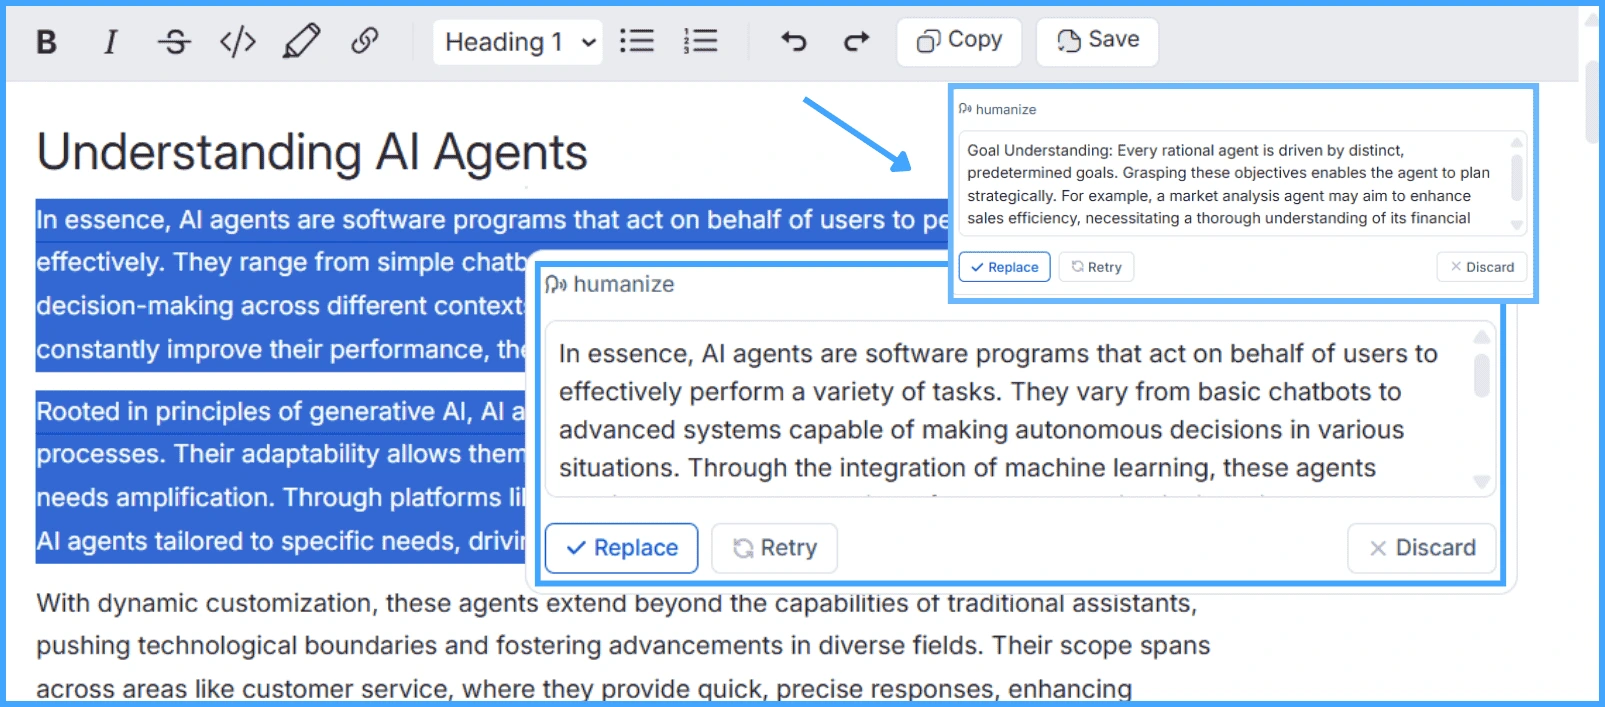Click the Copy button
Screen dimensions: 1605x707
pos(959,41)
